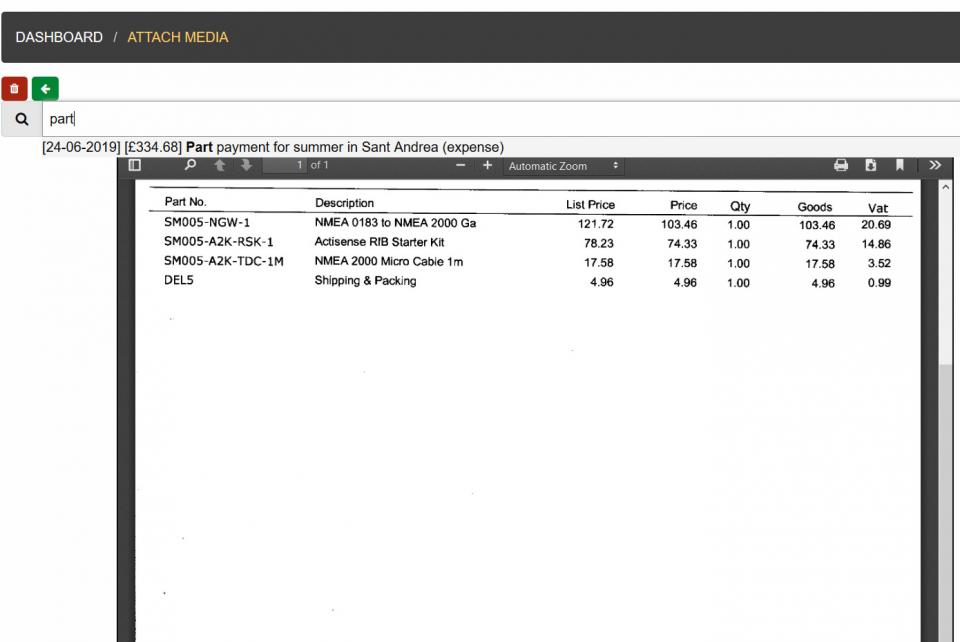960x642 pixels.
Task: Expand the PDF tools overflow menu
Action: [x=935, y=166]
